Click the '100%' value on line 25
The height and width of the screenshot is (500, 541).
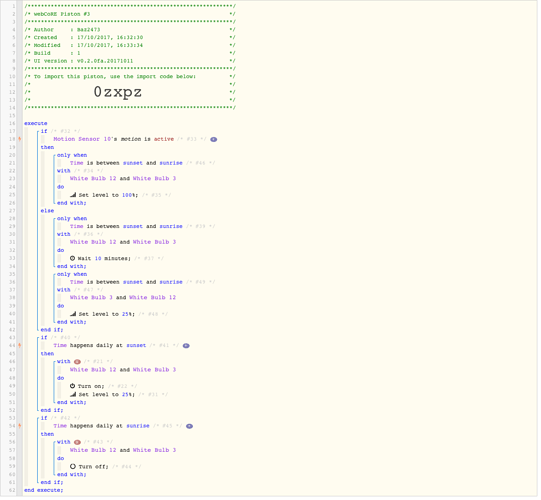[129, 196]
